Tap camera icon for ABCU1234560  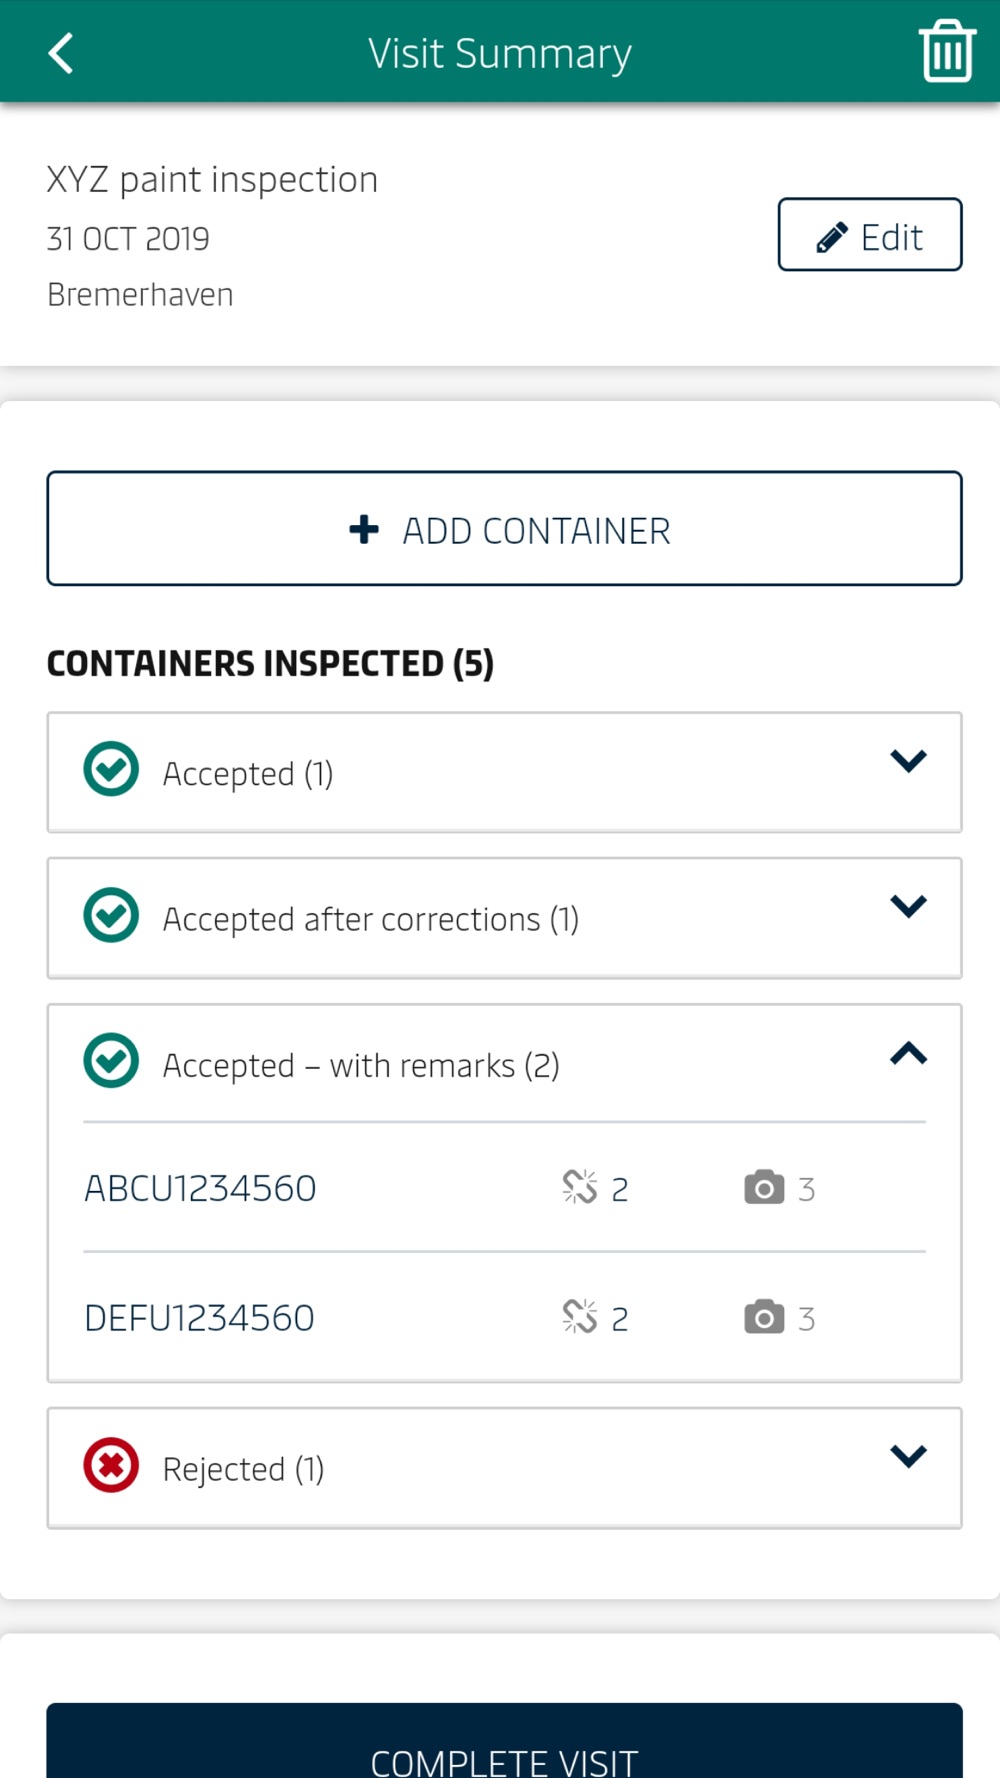point(764,1187)
